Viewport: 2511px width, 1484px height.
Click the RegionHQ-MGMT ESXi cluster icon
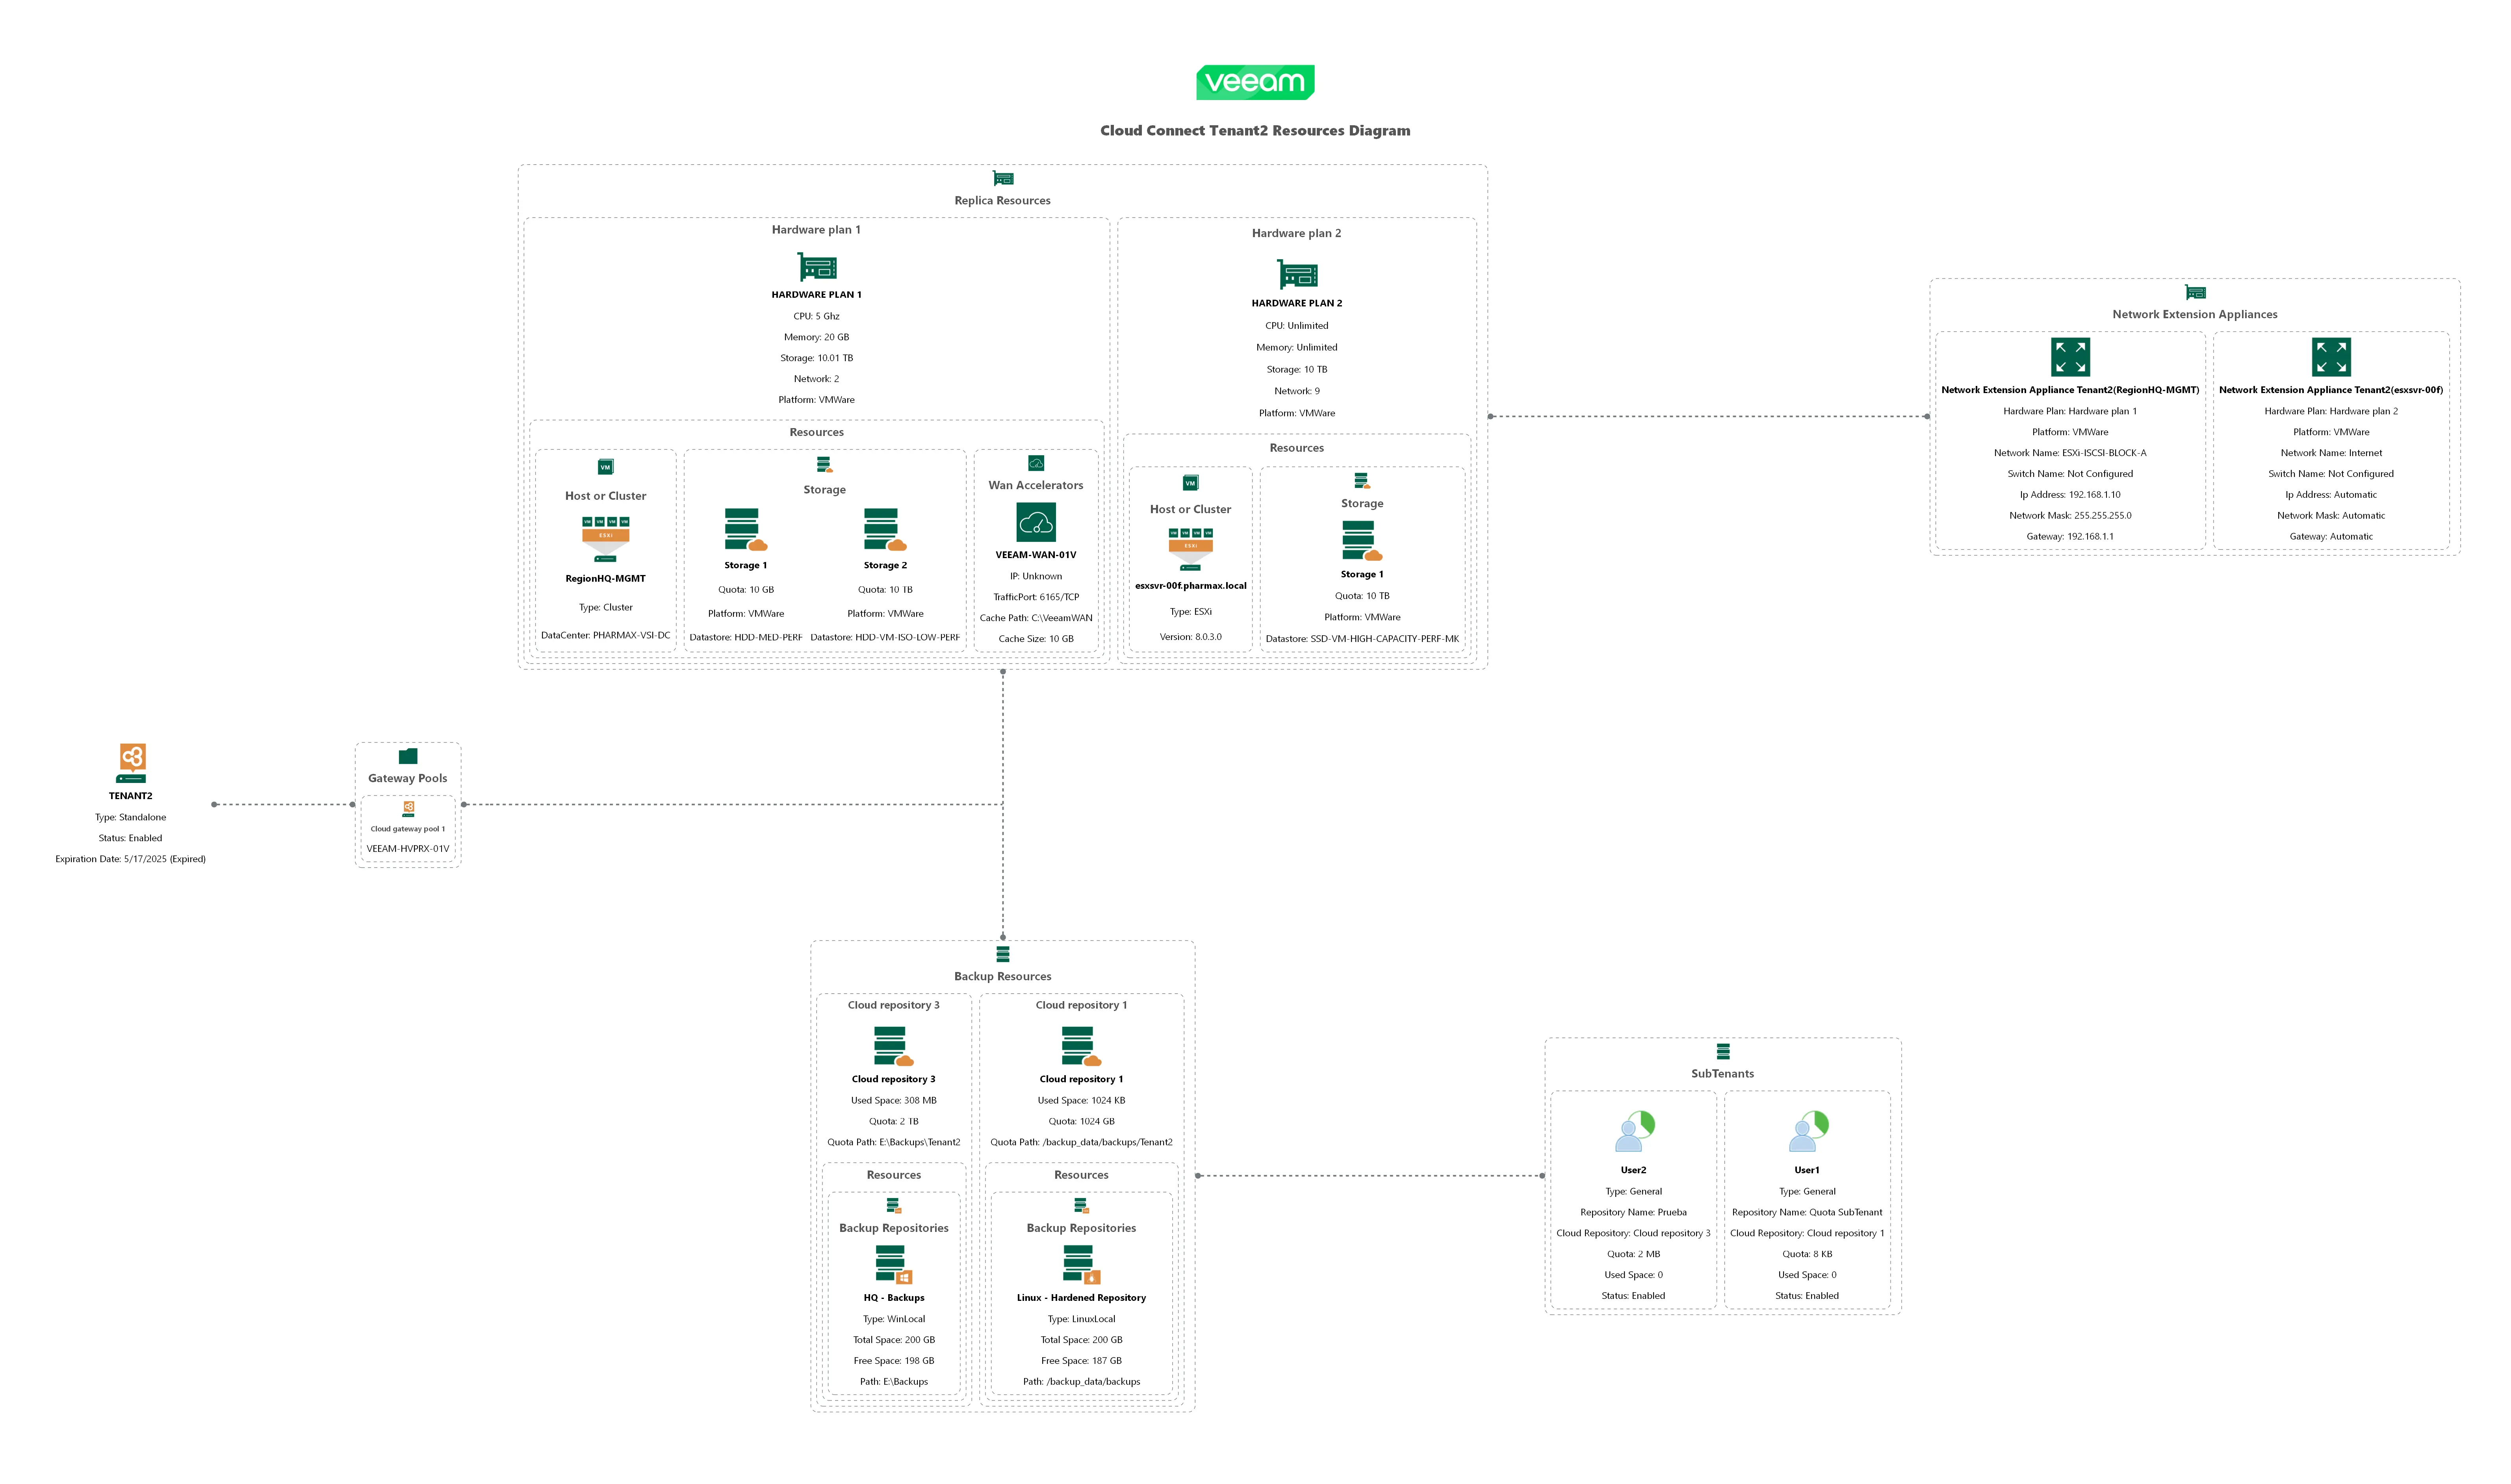pos(606,539)
